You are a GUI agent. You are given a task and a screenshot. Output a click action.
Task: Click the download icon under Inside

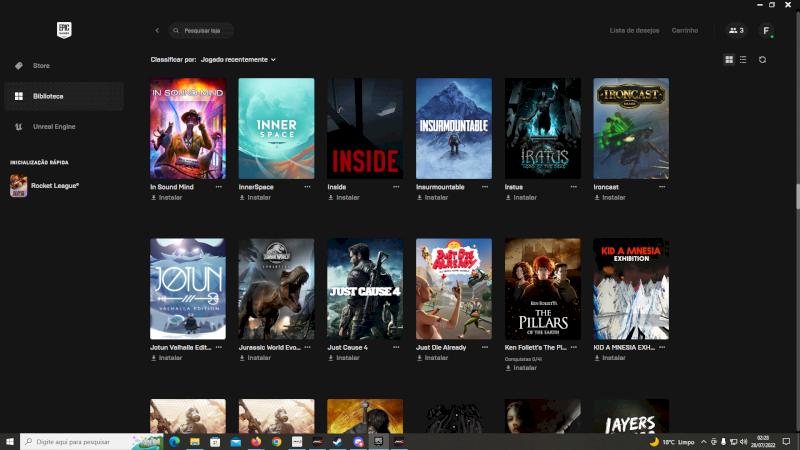click(x=331, y=197)
